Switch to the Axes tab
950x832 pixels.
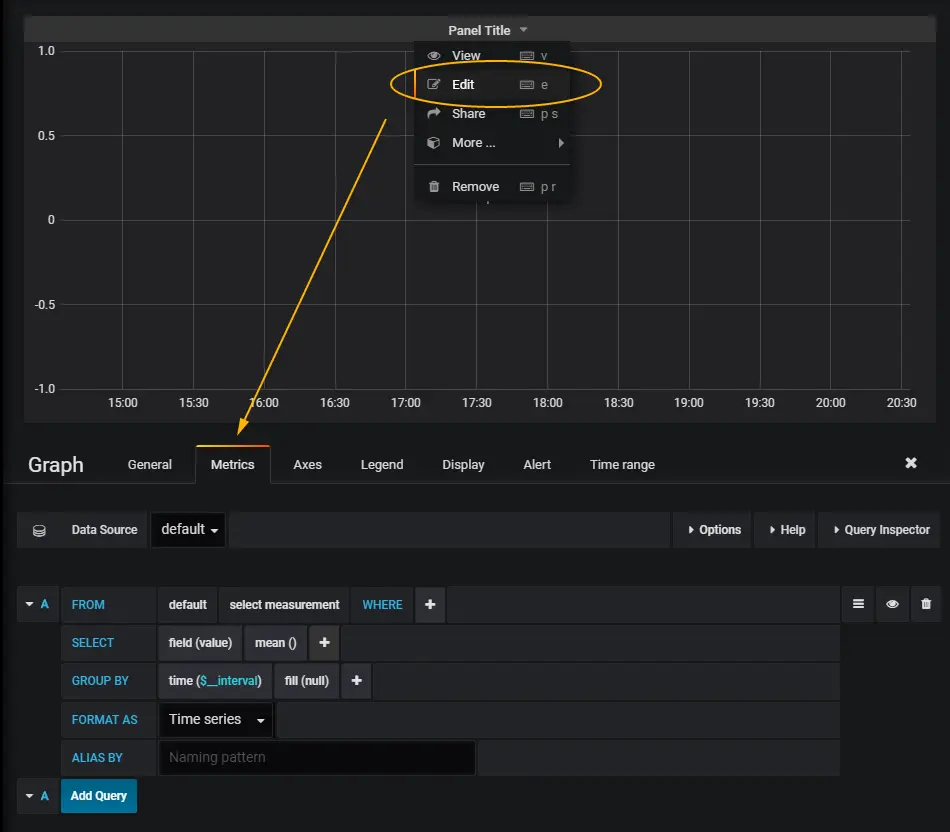(x=307, y=465)
